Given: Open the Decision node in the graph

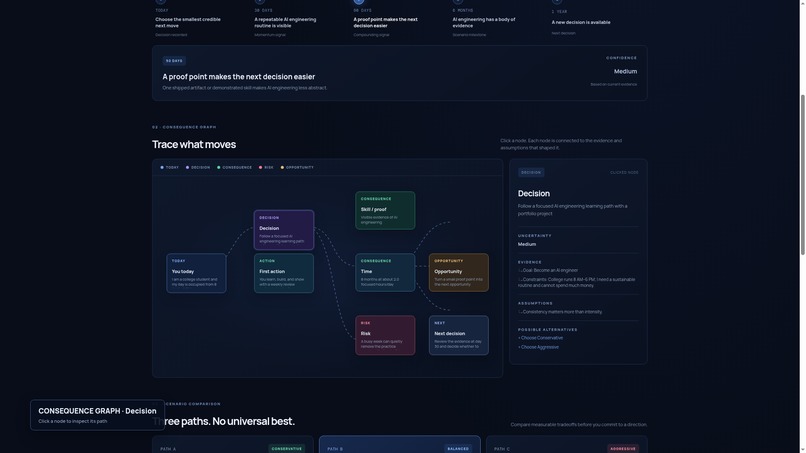Looking at the screenshot, I should click(x=284, y=230).
